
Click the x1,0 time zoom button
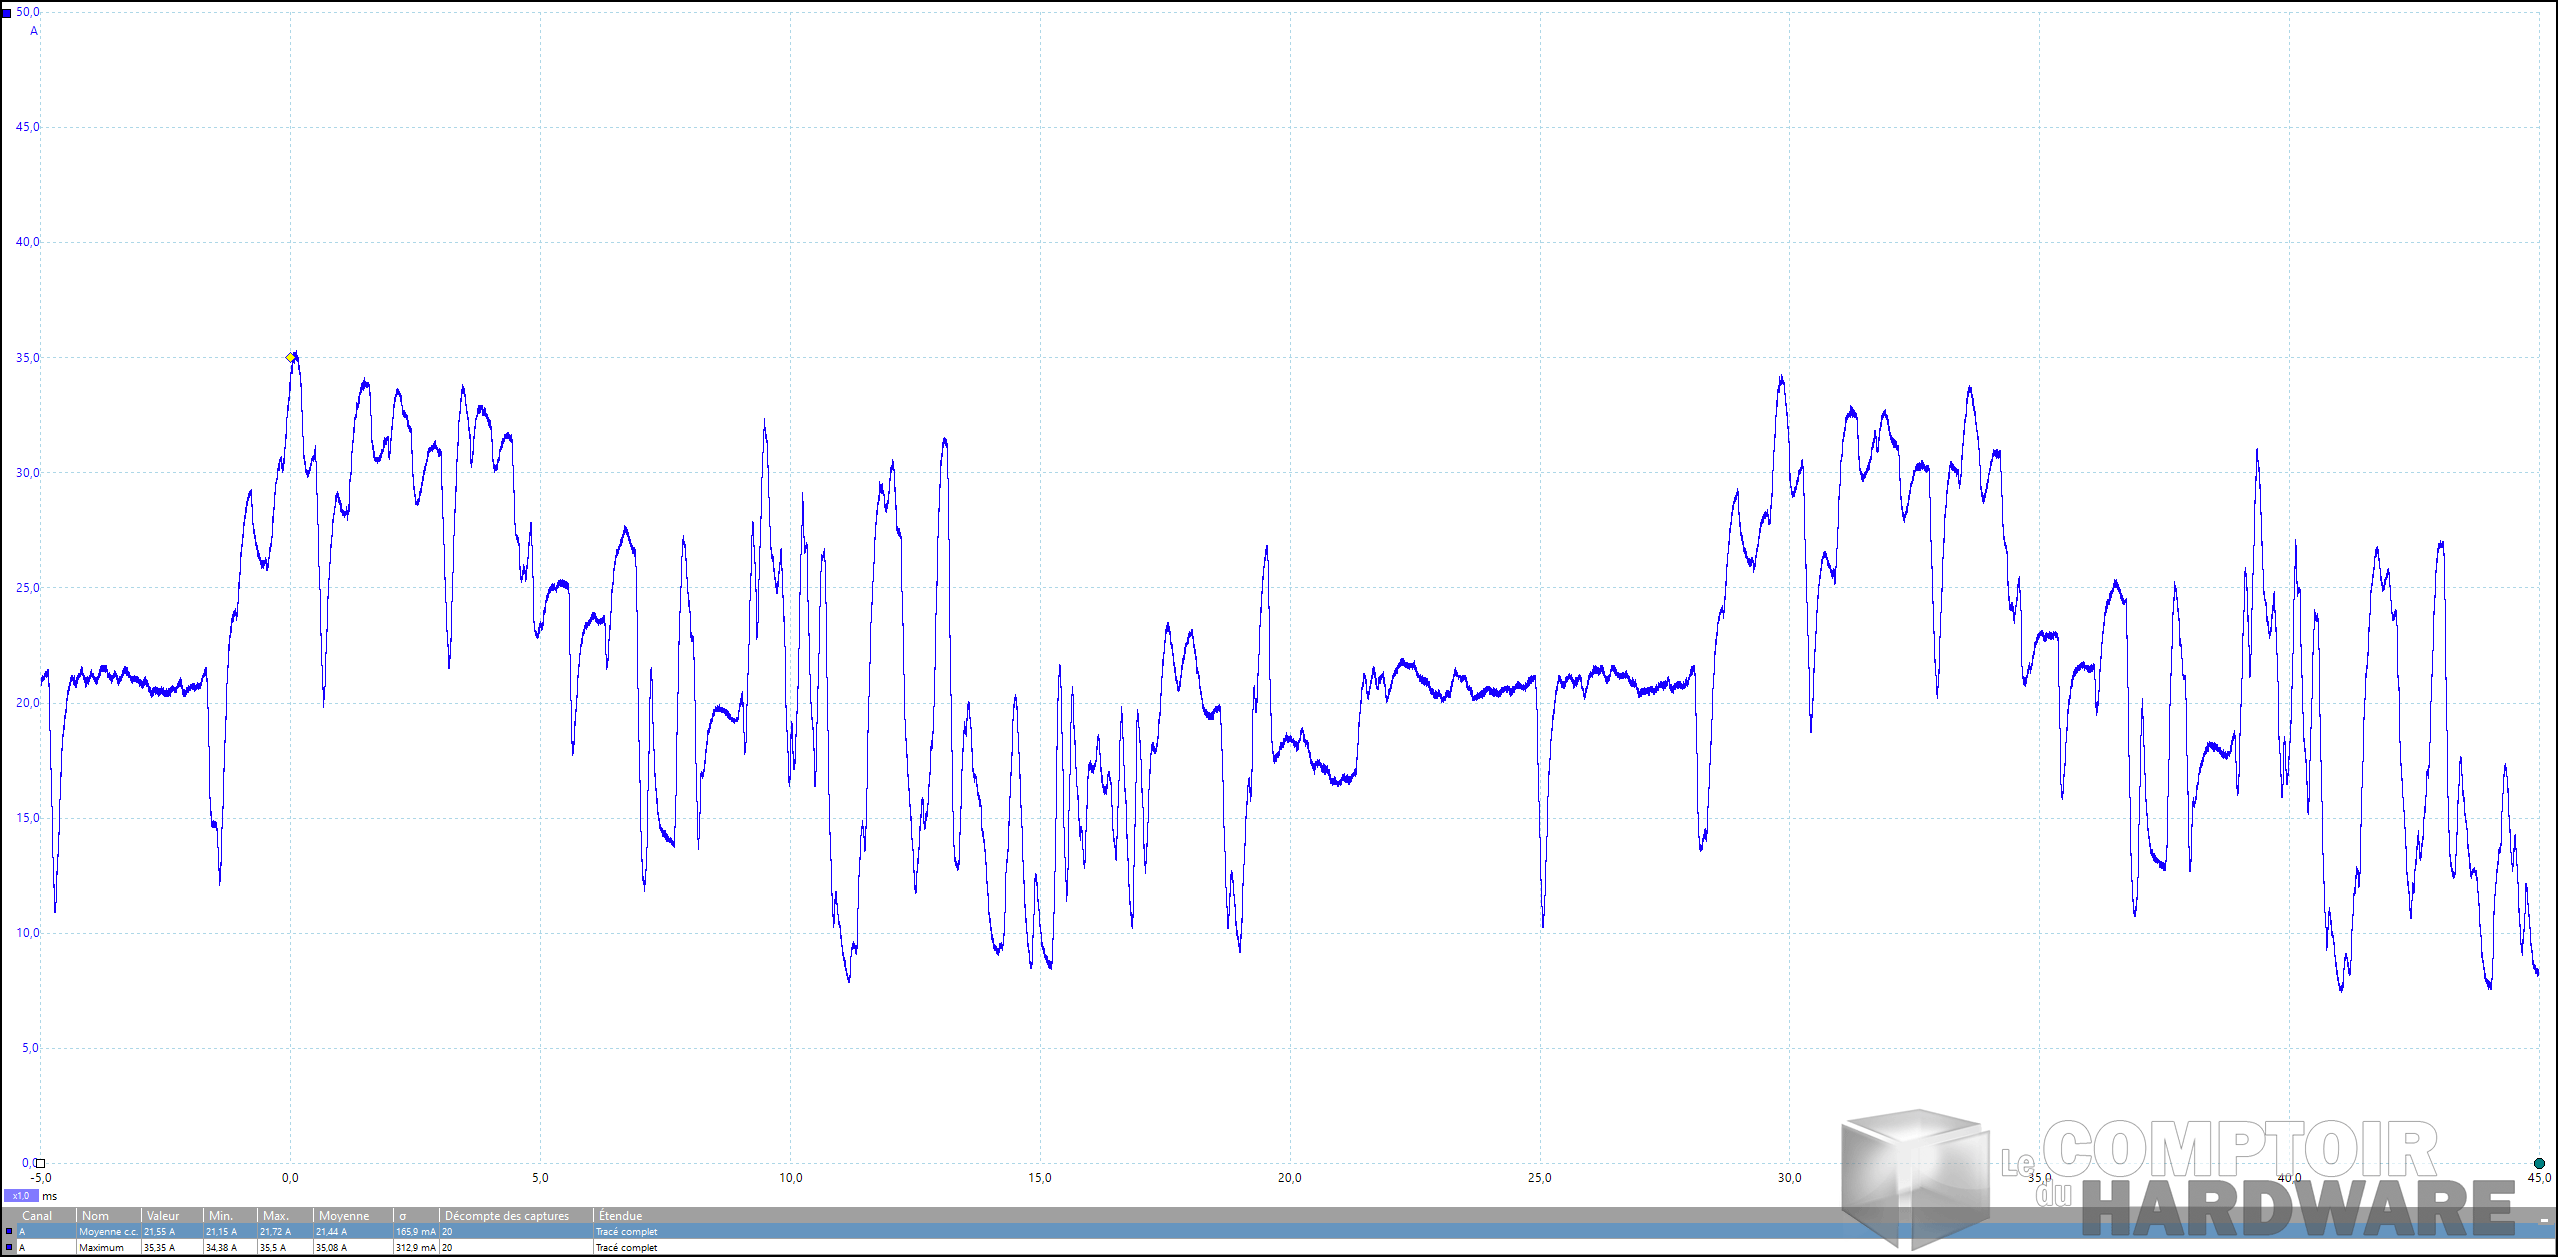[21, 1196]
